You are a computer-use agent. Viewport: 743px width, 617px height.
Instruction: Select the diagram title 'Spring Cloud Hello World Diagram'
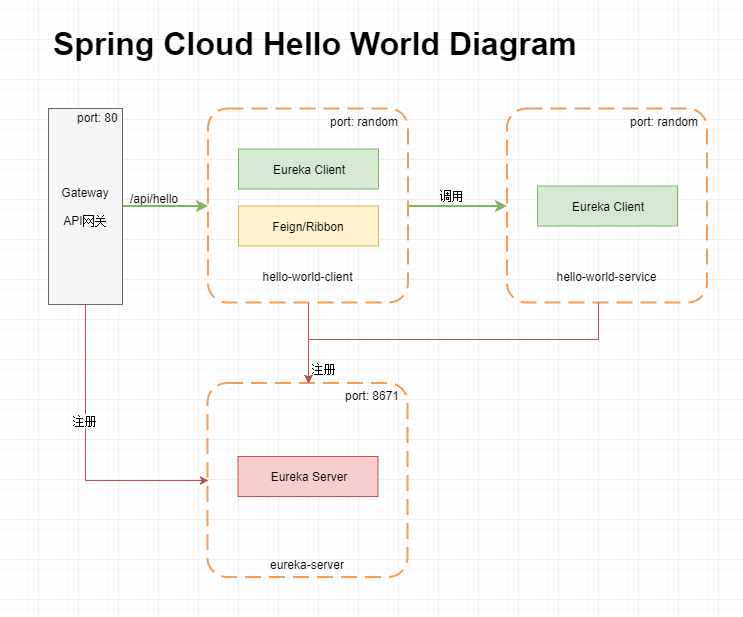[315, 45]
